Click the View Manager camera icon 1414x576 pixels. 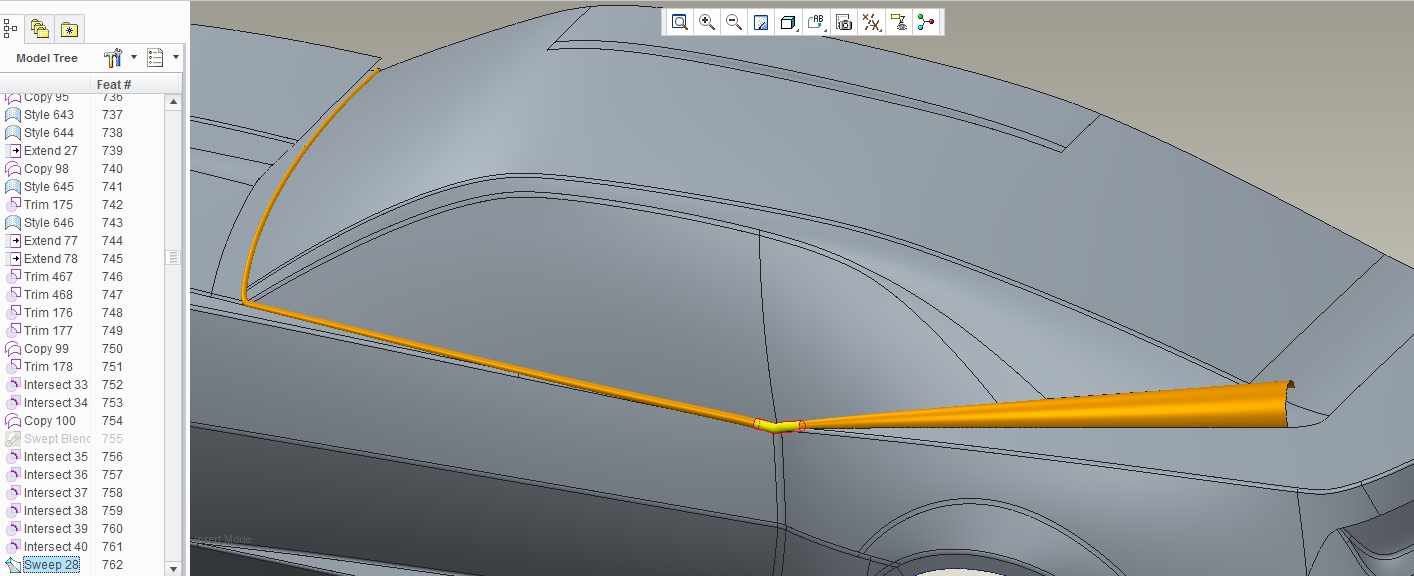[x=843, y=22]
